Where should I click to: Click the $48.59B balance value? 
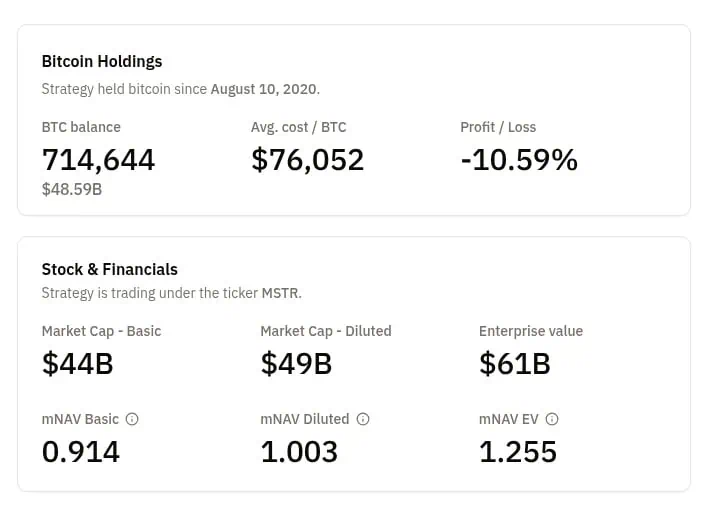click(x=71, y=188)
